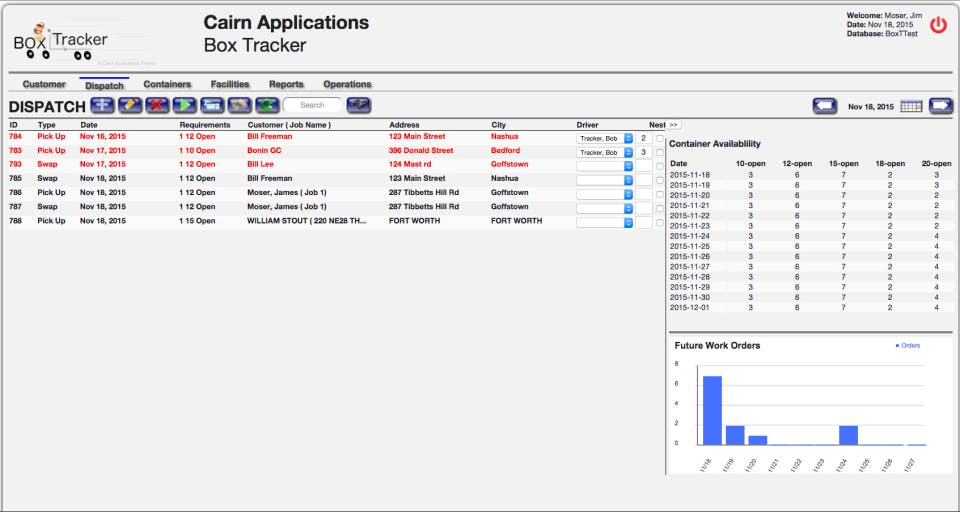This screenshot has height=512, width=960.
Task: Click the green play arrow icon
Action: (x=184, y=105)
